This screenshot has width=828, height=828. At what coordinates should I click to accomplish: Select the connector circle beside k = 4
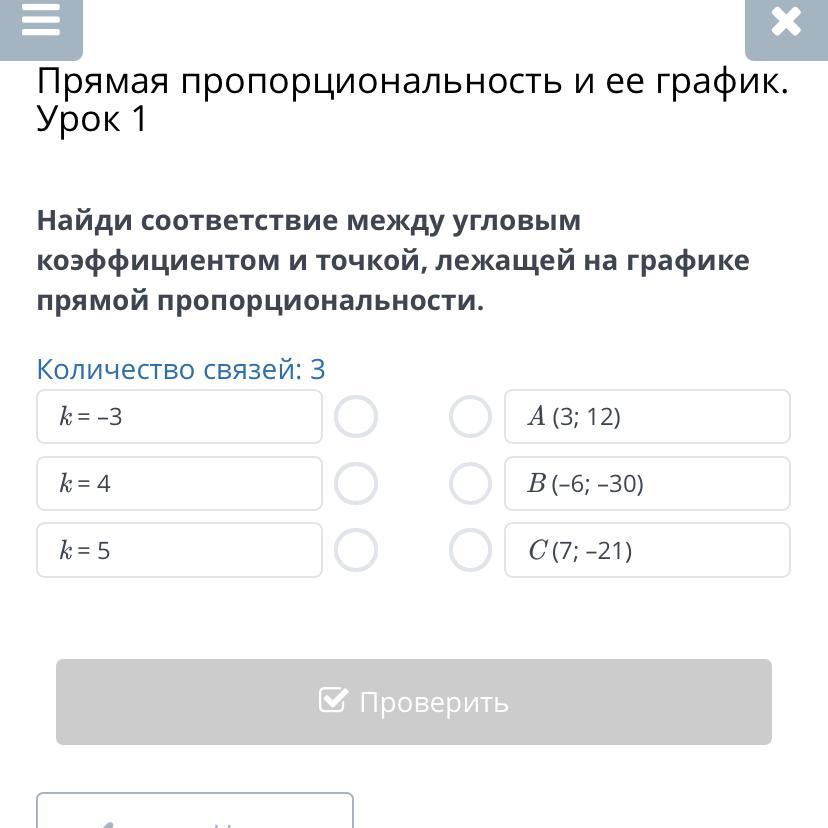[x=356, y=484]
